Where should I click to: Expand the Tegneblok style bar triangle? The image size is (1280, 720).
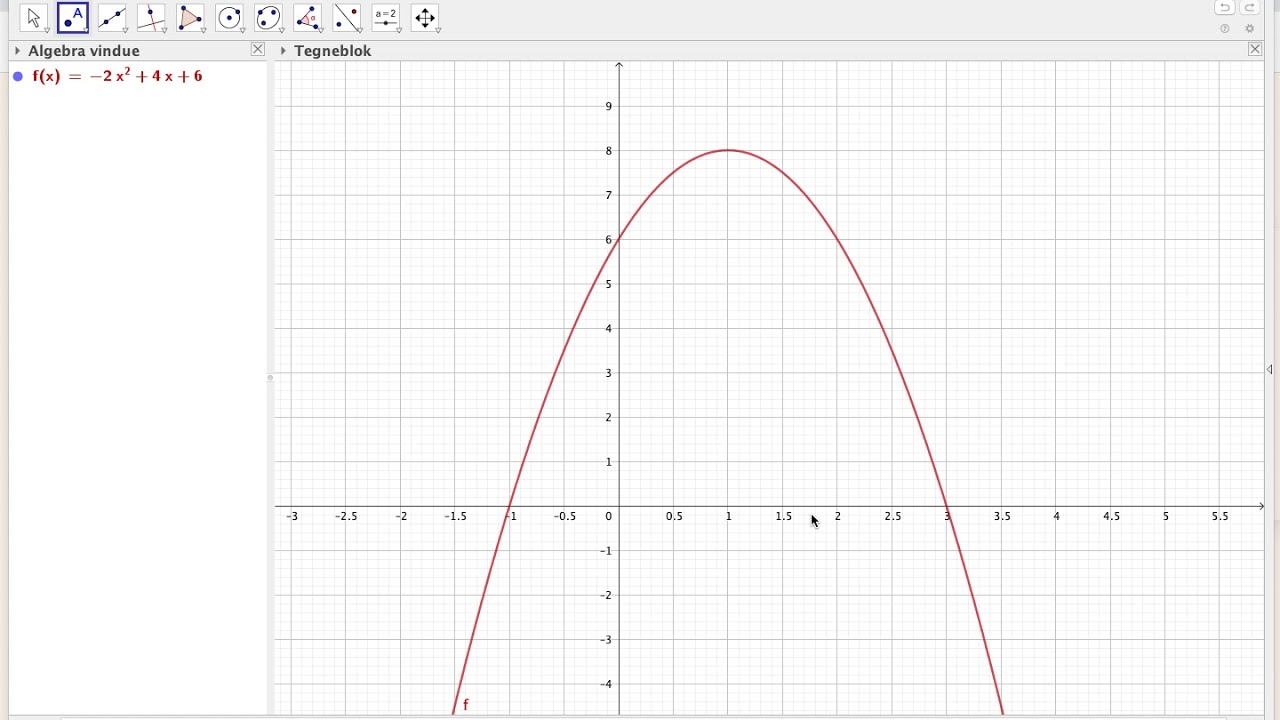coord(283,51)
